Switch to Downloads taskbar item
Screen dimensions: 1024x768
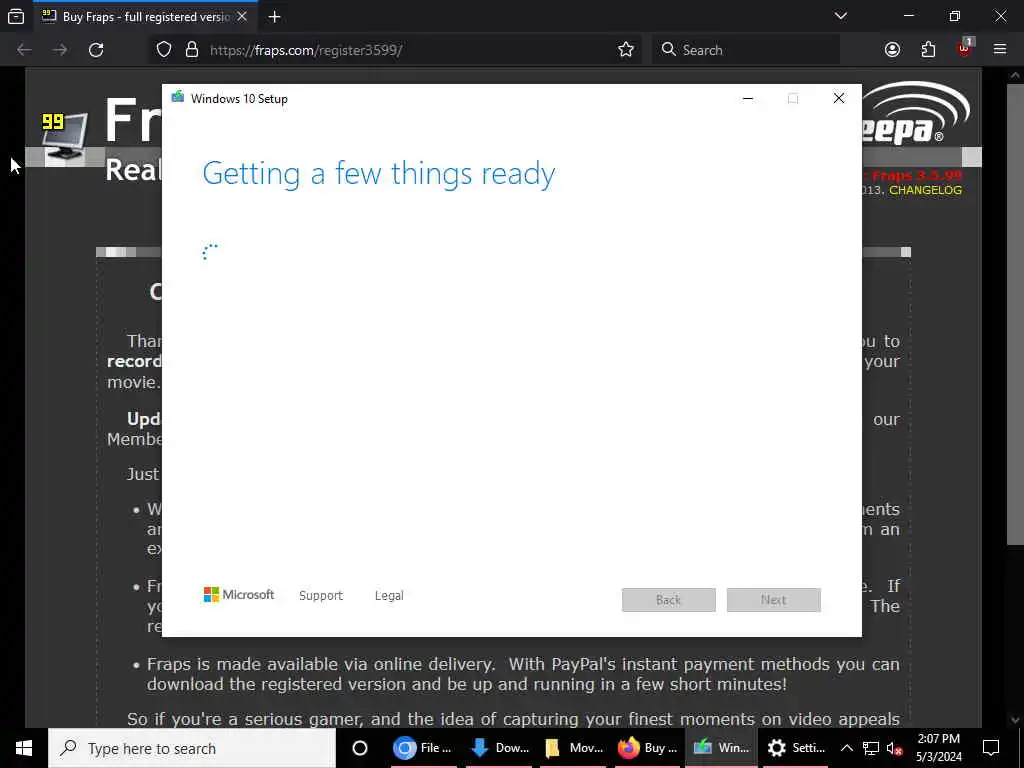(500, 748)
